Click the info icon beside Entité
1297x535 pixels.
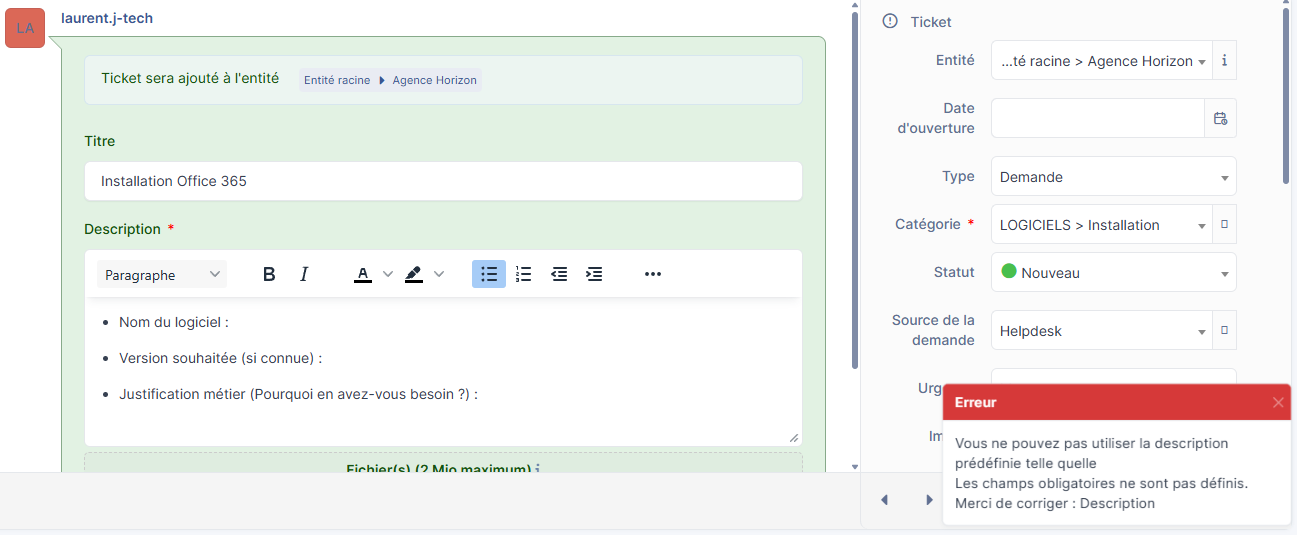click(1224, 60)
